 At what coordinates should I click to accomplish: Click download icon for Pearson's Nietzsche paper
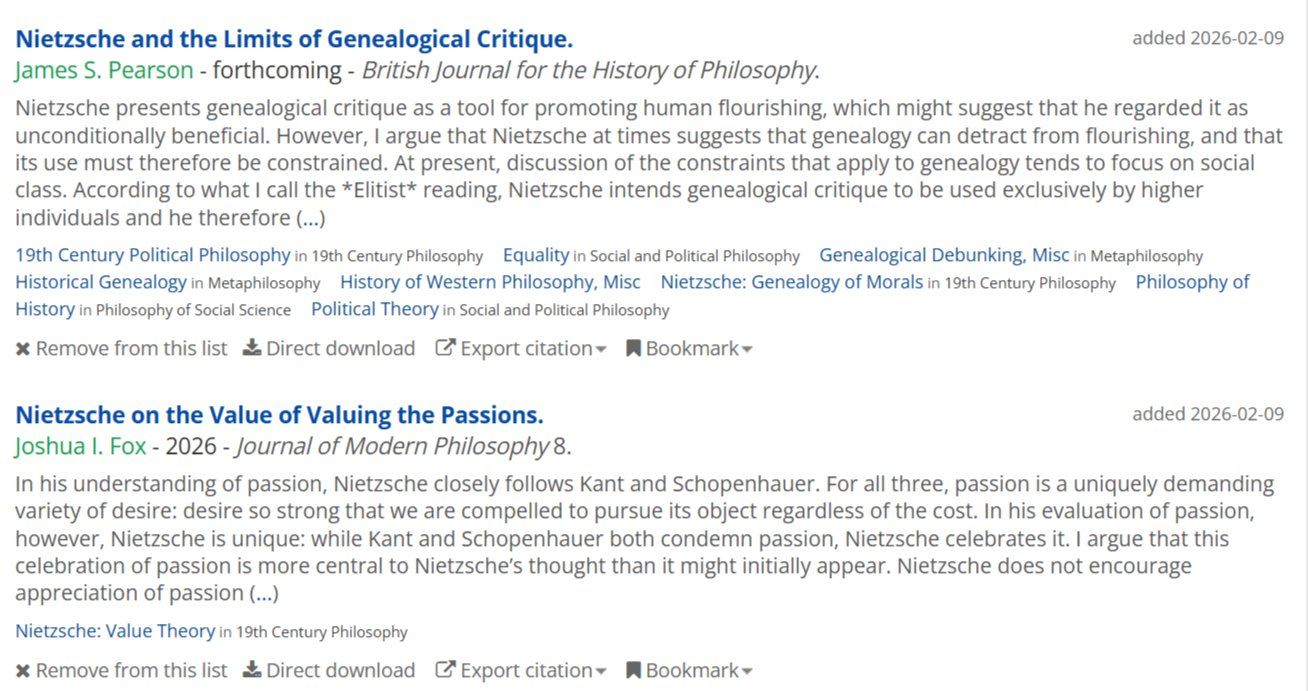point(252,349)
